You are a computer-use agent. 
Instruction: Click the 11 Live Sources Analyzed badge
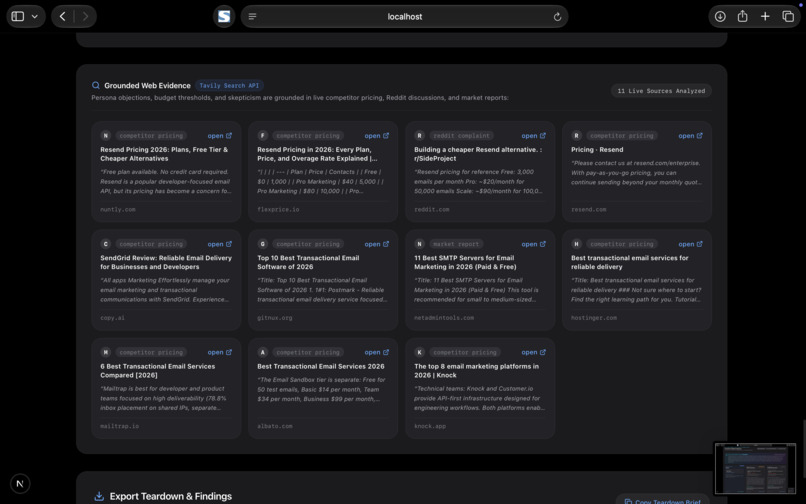(x=661, y=91)
